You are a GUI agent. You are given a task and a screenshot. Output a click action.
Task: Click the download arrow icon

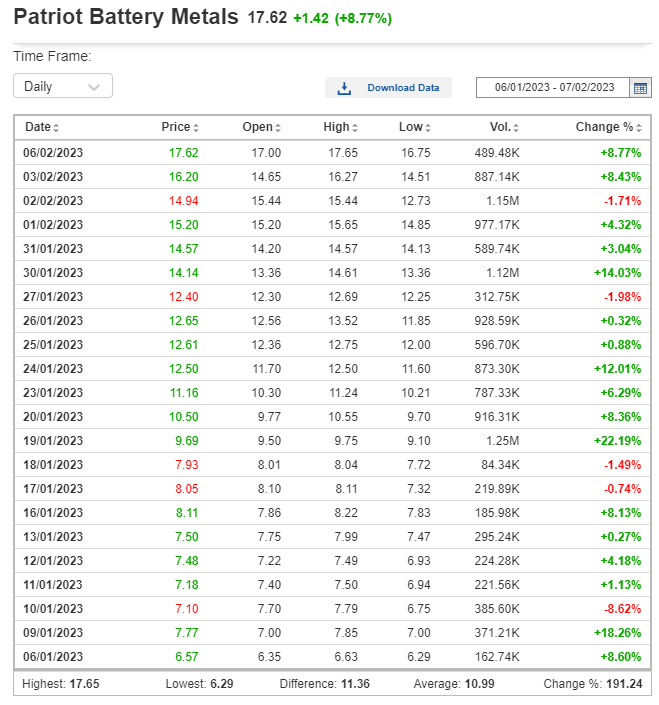pos(344,88)
